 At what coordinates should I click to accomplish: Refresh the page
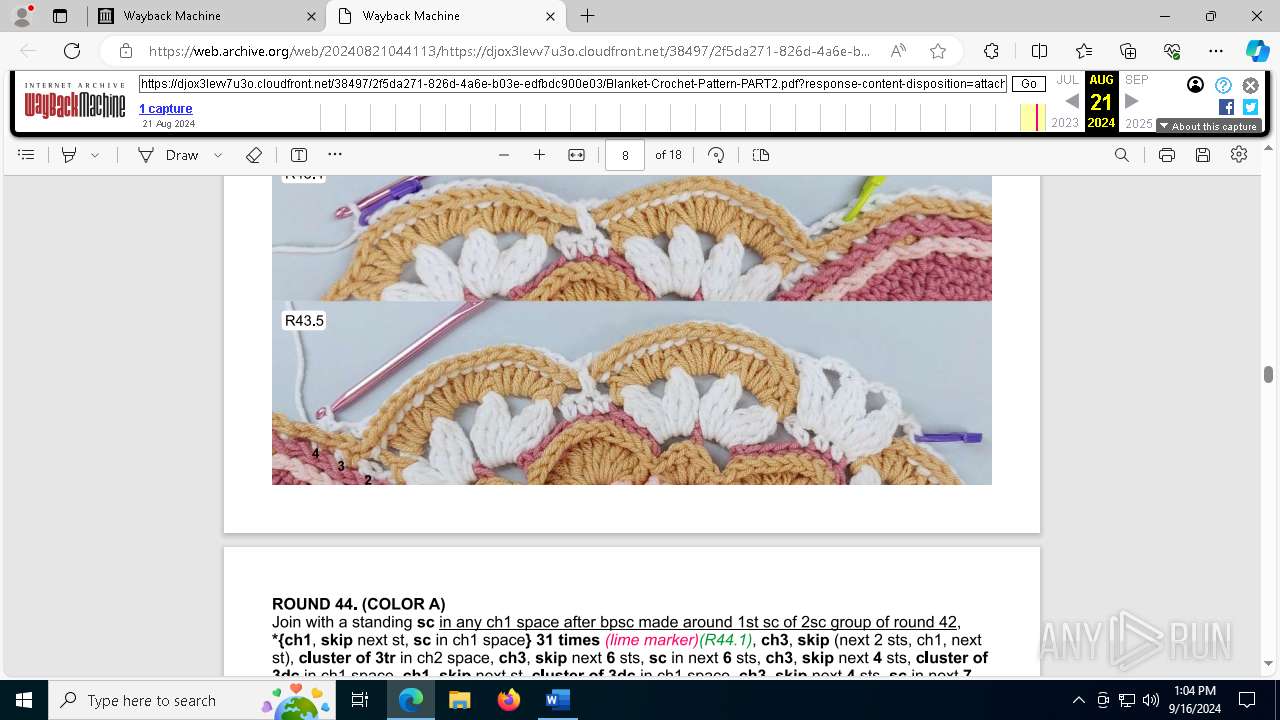(72, 51)
